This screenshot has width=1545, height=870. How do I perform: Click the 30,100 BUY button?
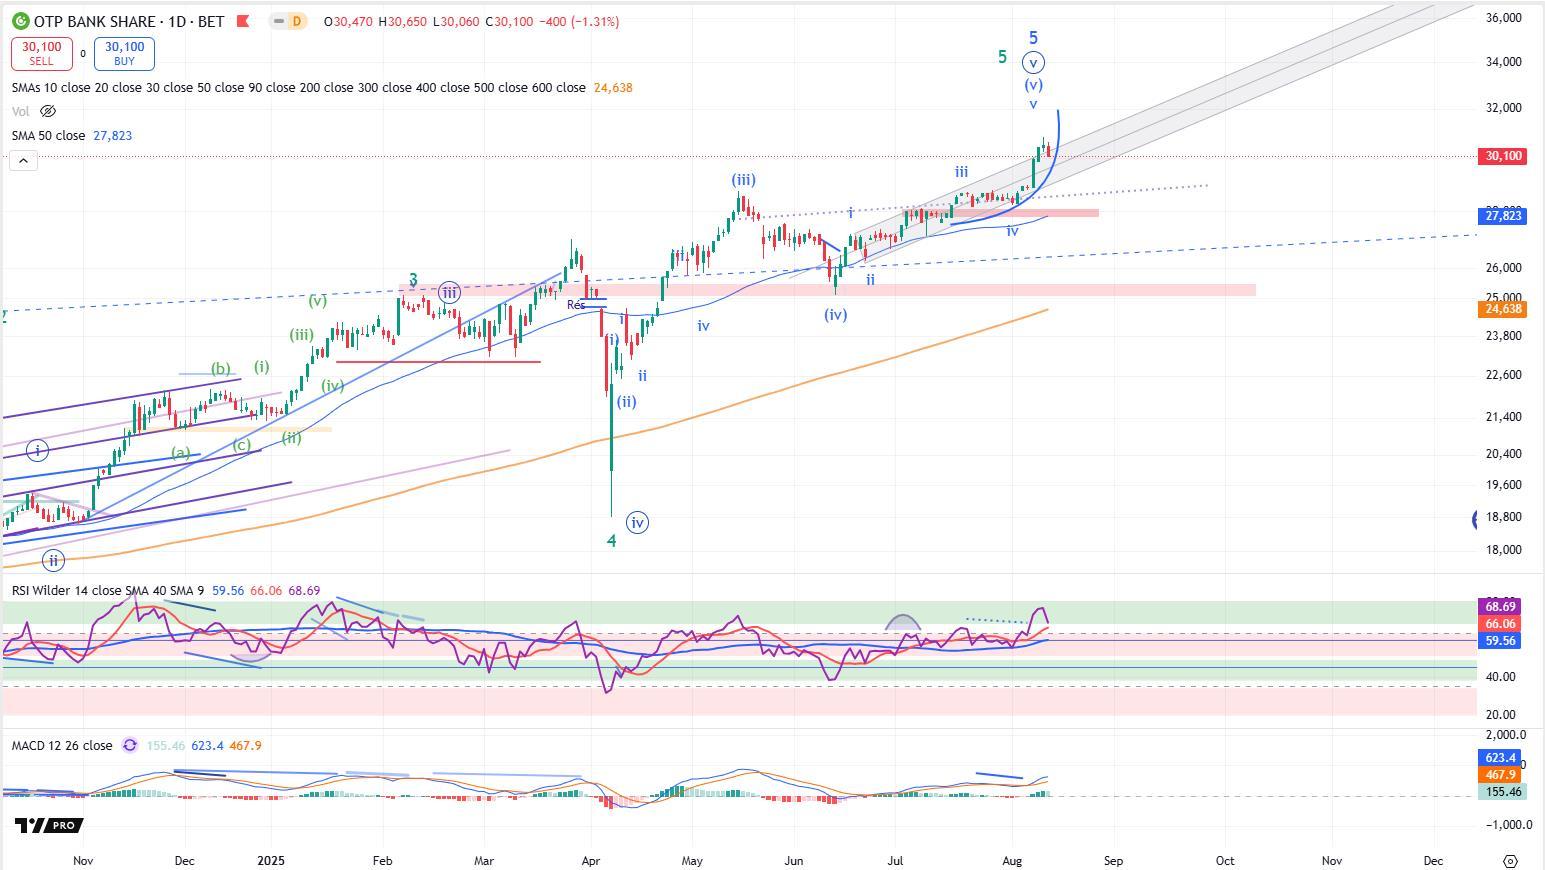124,54
